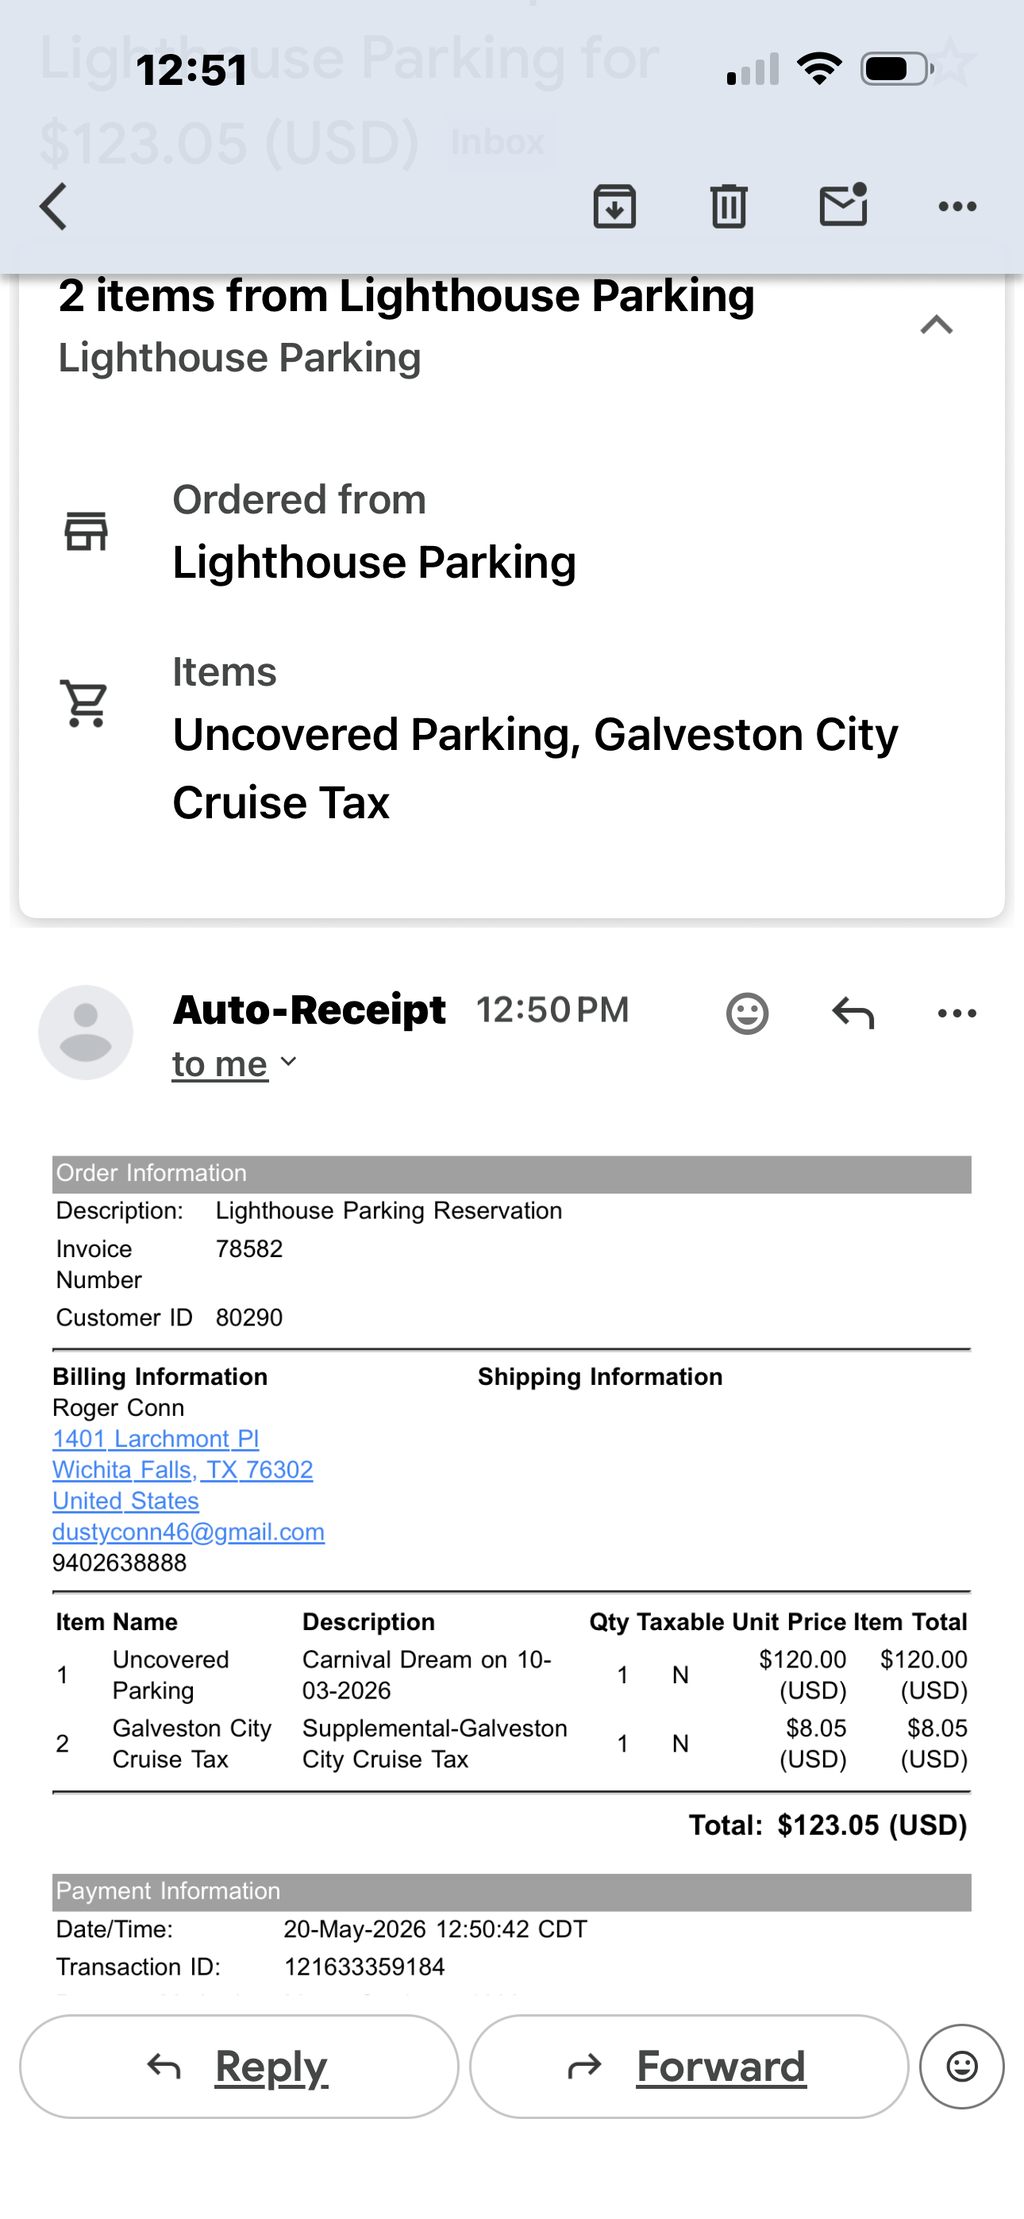Tap the United States link
The width and height of the screenshot is (1024, 2219).
(126, 1500)
